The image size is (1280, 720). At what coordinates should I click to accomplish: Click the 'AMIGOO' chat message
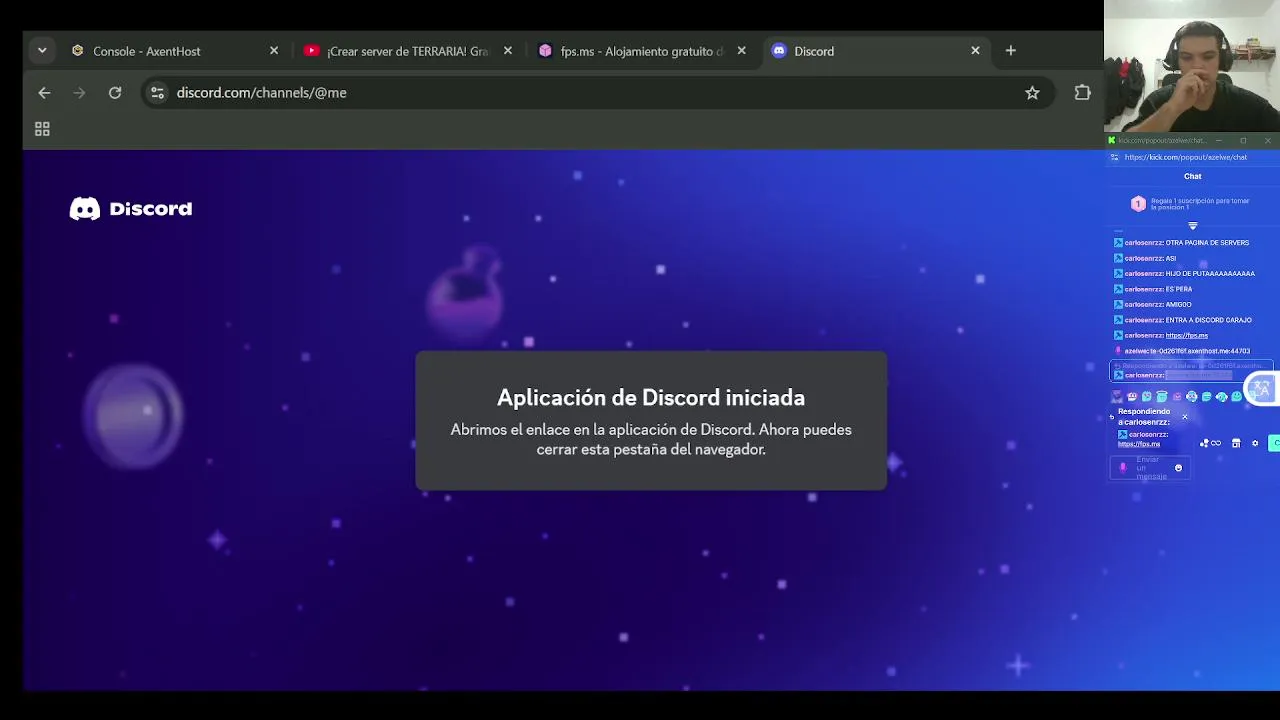1179,305
